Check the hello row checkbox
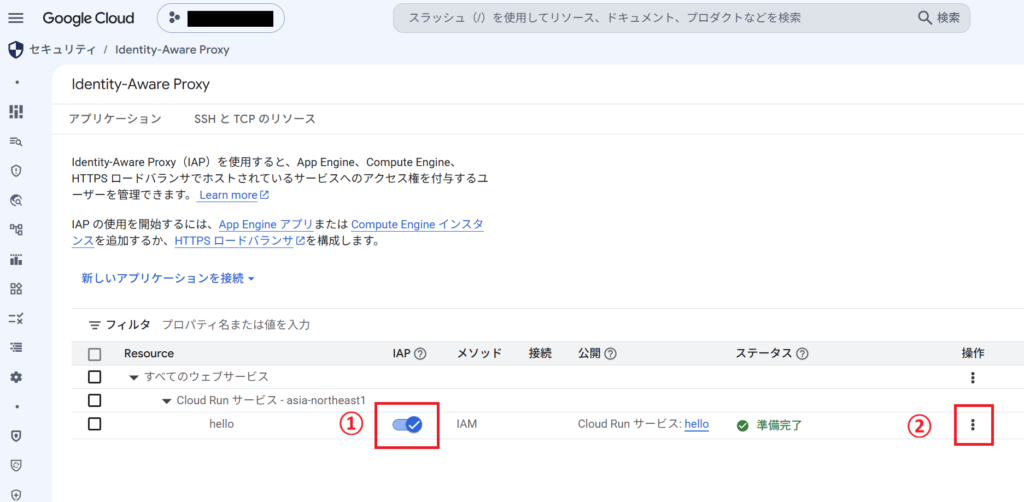This screenshot has width=1024, height=502. (x=95, y=424)
